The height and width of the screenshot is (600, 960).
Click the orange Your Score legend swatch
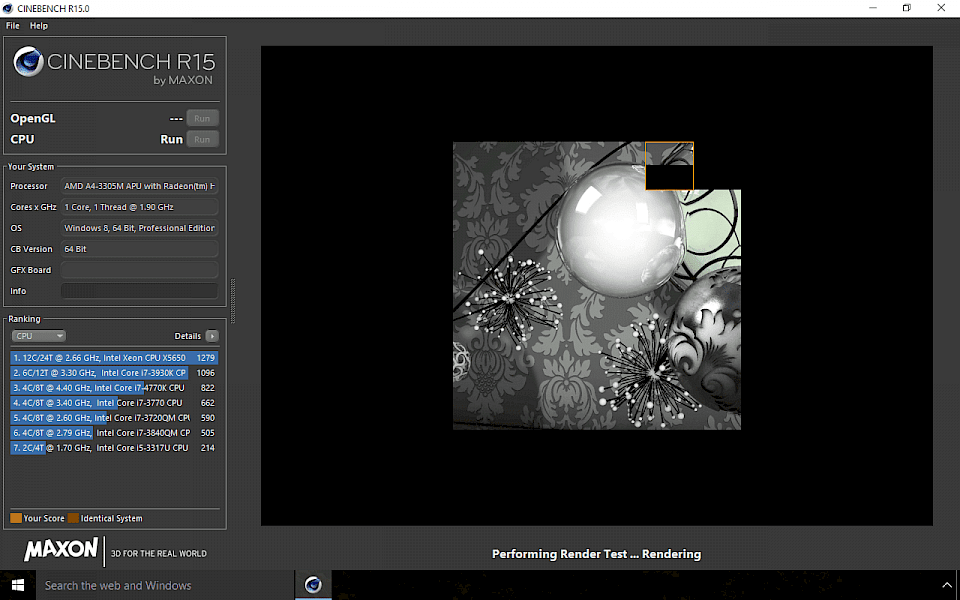(16, 518)
